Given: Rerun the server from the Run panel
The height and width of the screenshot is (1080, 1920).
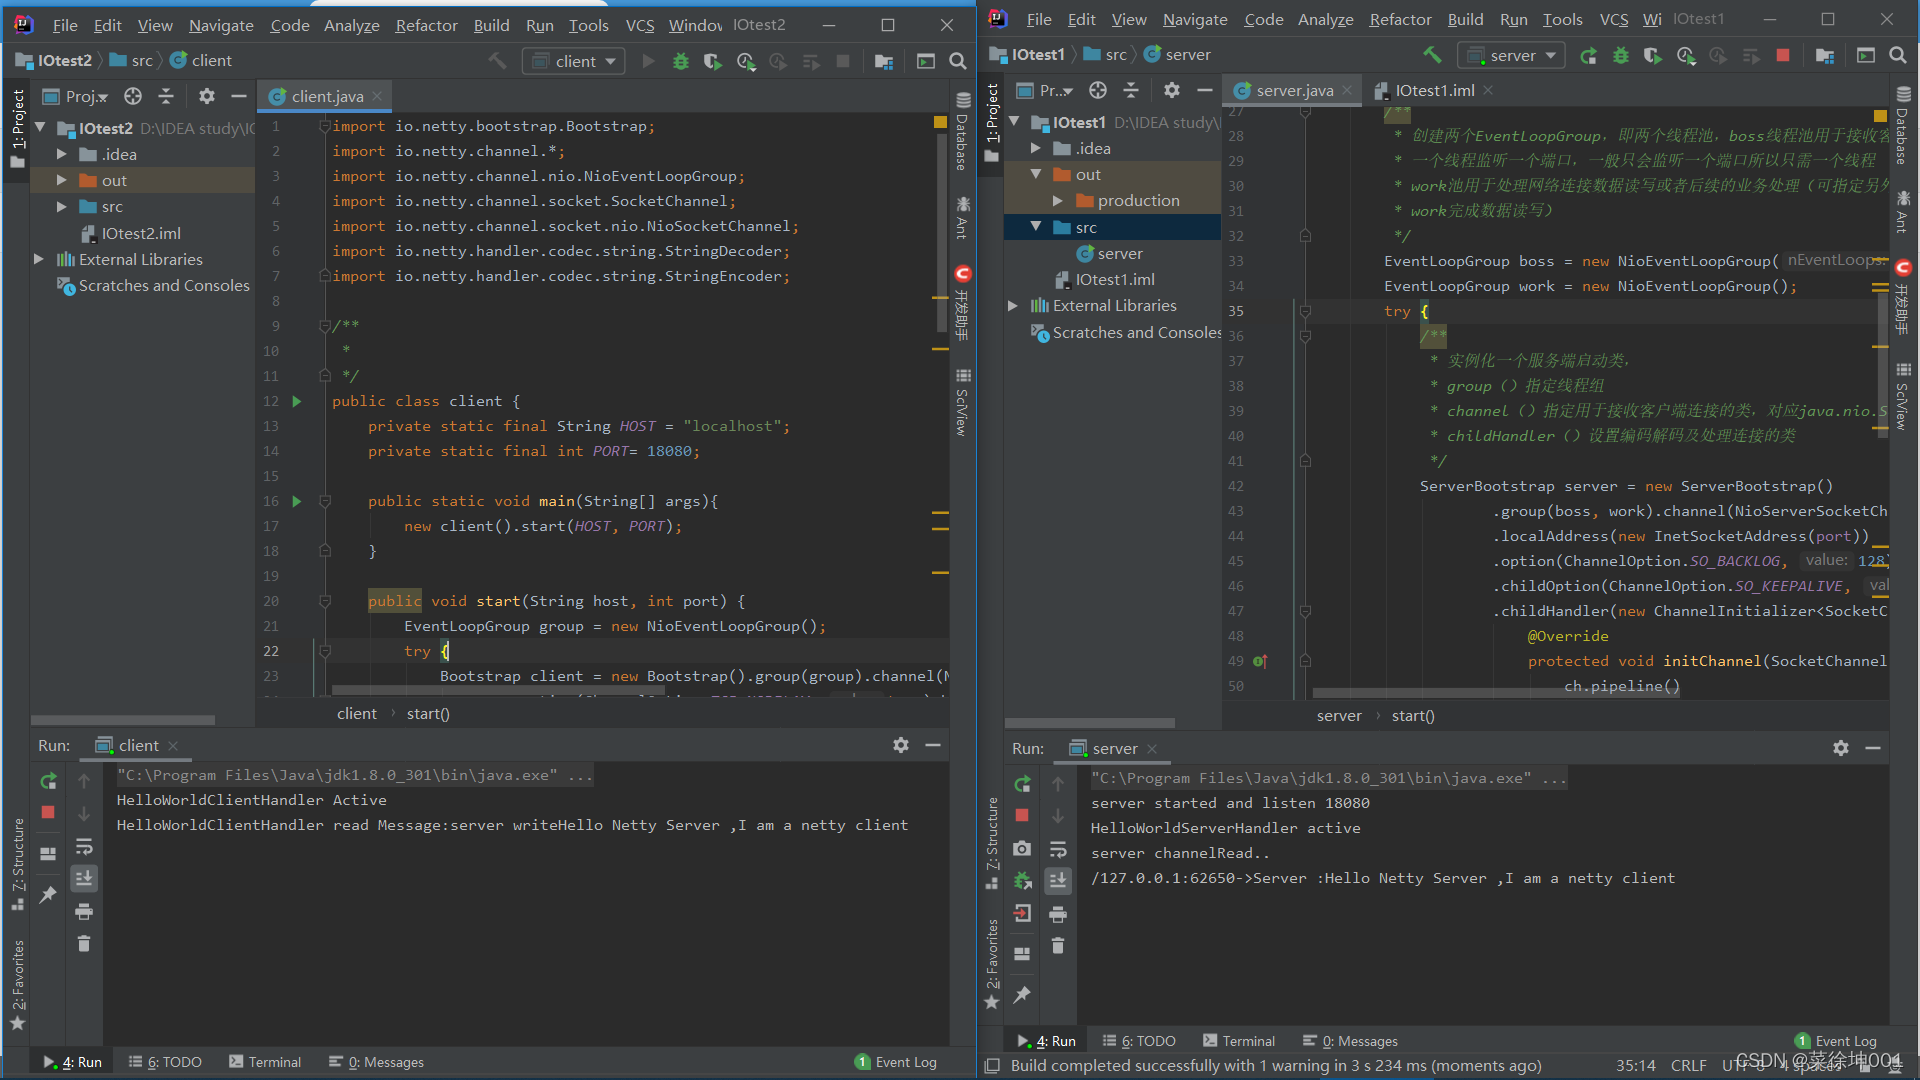Looking at the screenshot, I should (1022, 784).
